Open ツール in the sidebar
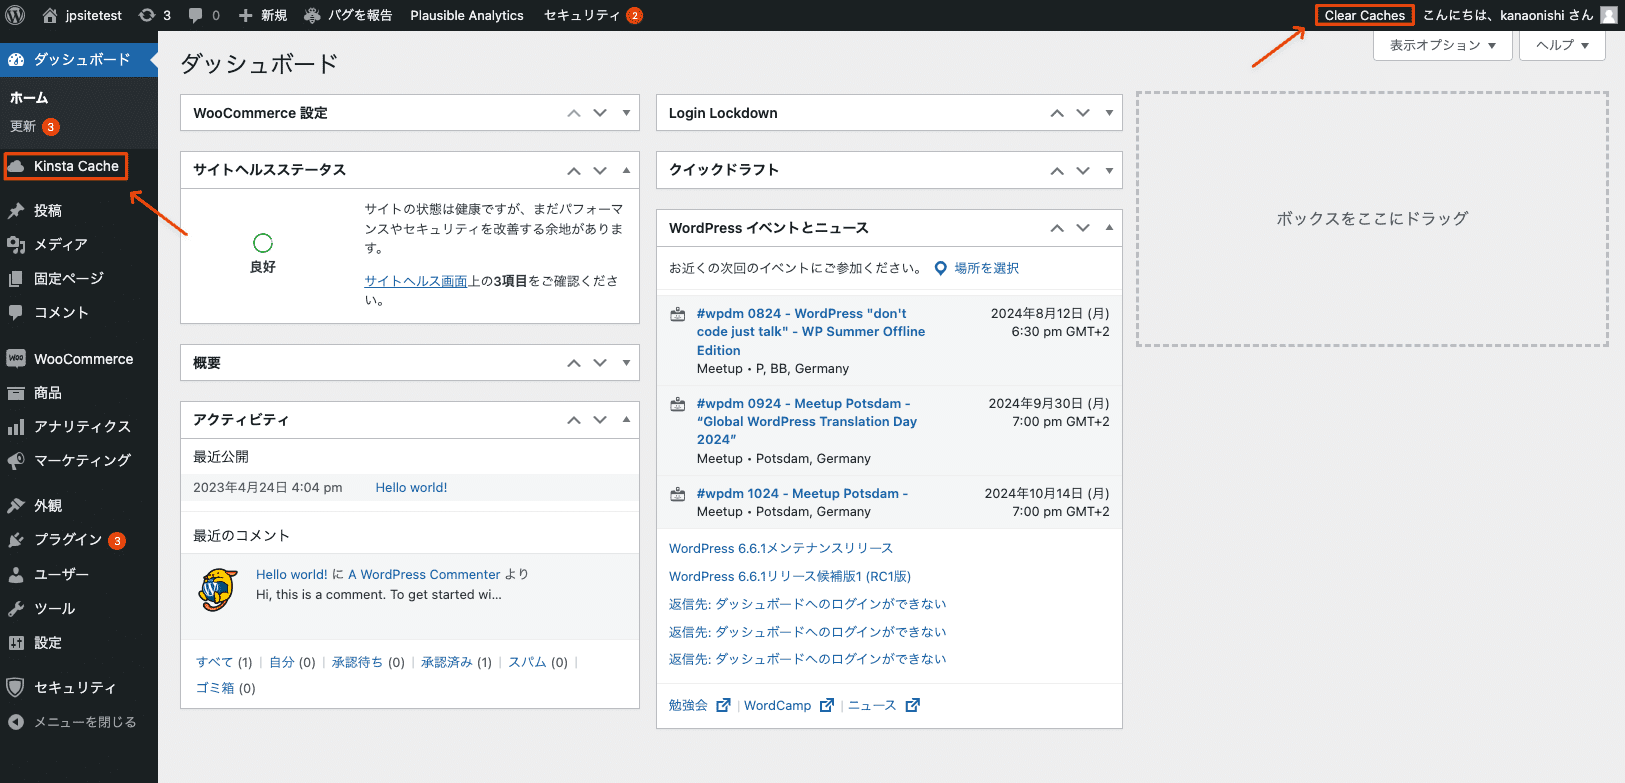 coord(79,608)
